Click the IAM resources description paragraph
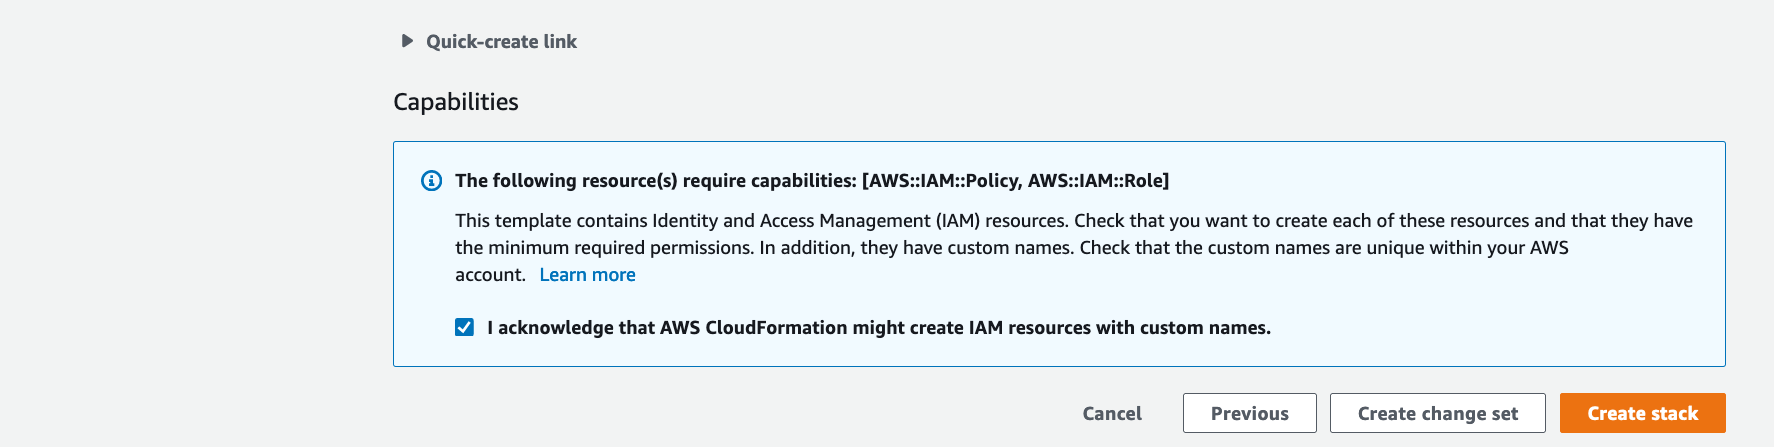 click(x=1074, y=248)
